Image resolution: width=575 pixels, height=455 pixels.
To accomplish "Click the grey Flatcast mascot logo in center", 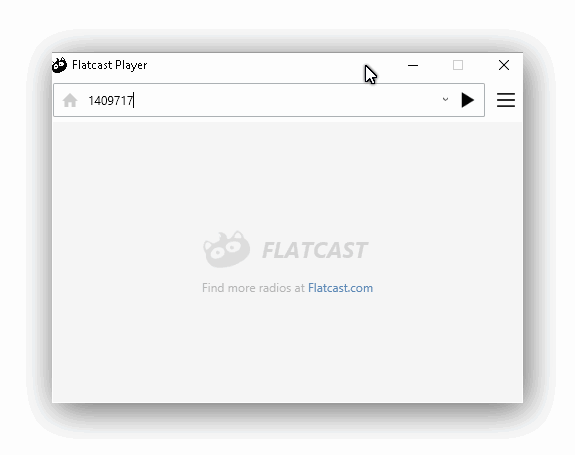I will 227,249.
